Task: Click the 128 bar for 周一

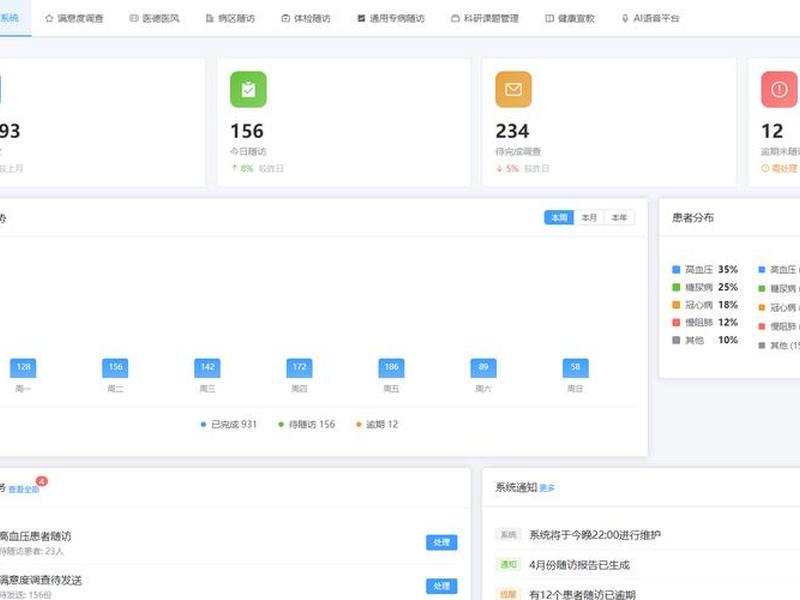Action: tap(23, 367)
